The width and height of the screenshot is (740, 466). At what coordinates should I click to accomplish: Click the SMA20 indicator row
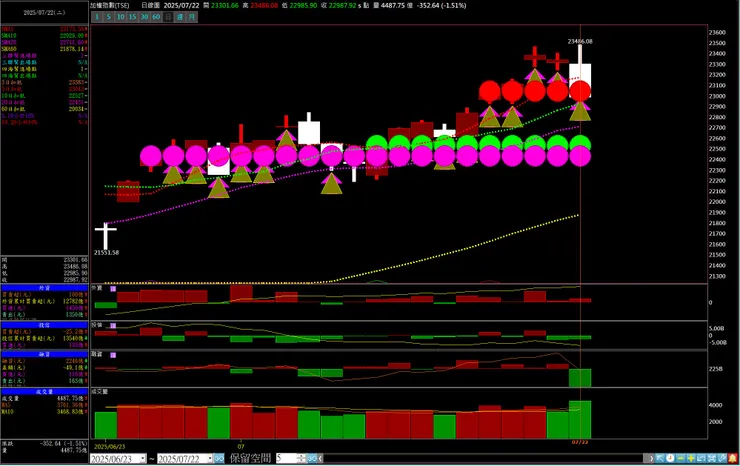pyautogui.click(x=44, y=42)
